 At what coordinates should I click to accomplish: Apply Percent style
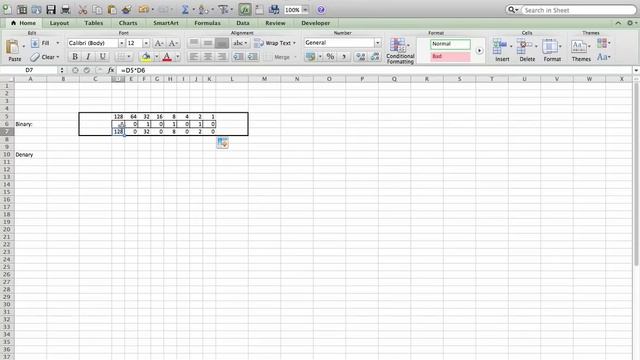coord(330,56)
